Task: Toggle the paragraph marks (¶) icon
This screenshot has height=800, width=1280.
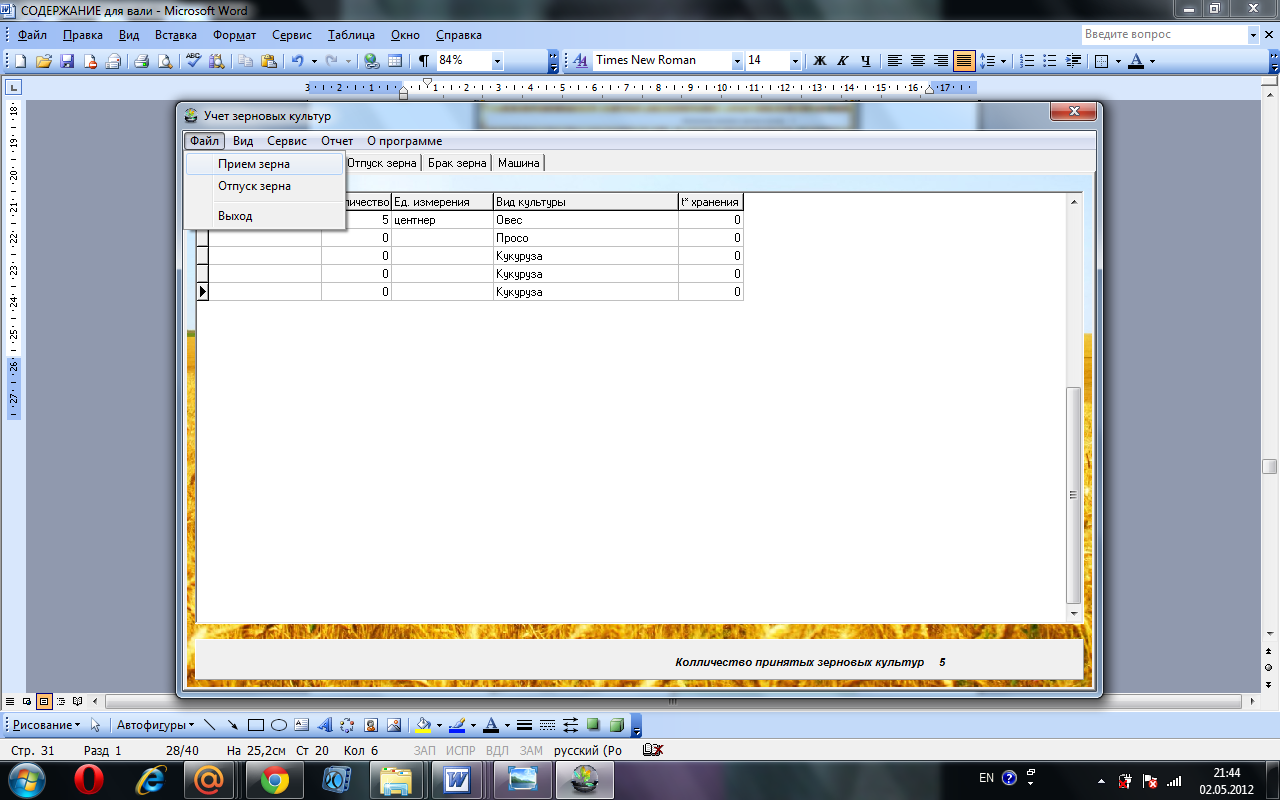Action: click(x=424, y=61)
